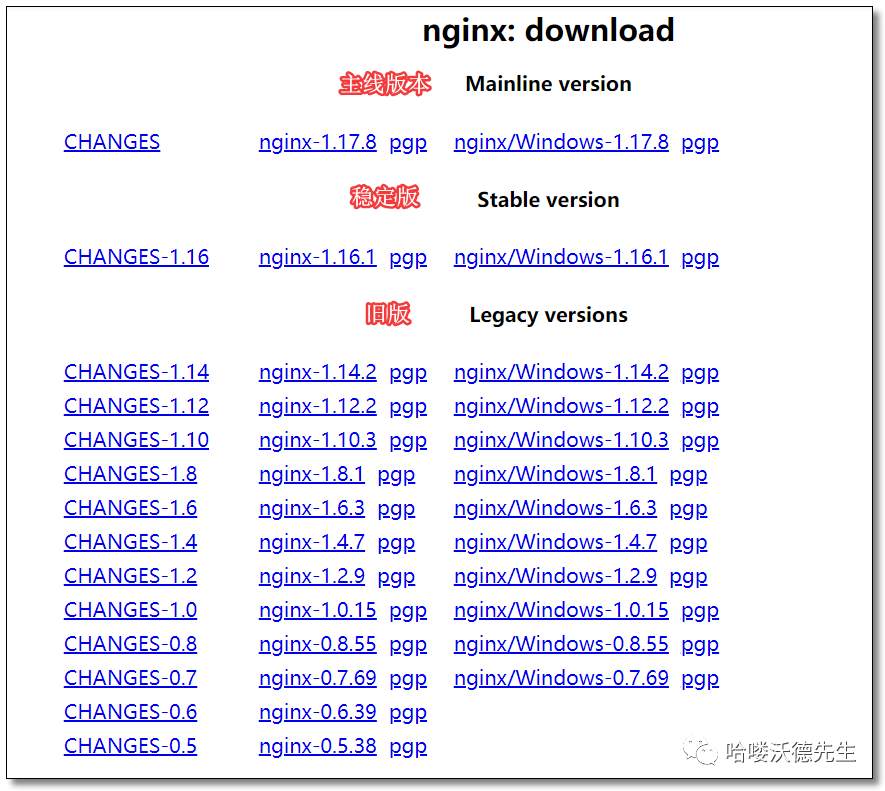
Task: Open CHANGES-1.4 link
Action: [130, 542]
